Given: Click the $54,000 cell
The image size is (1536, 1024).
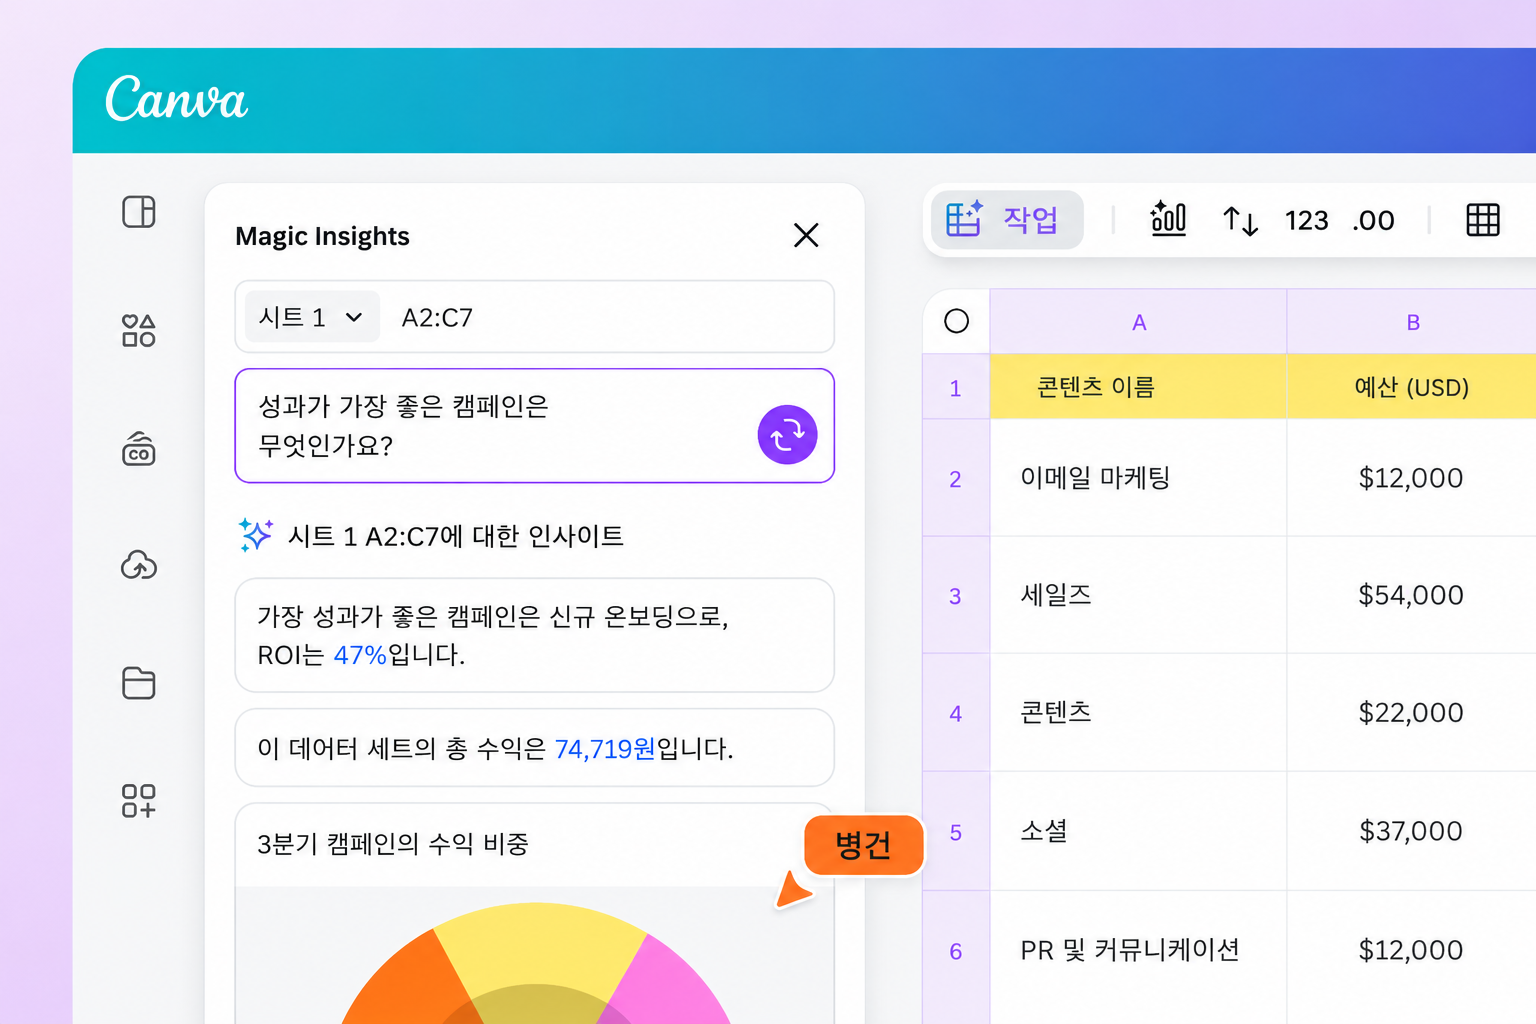Looking at the screenshot, I should pyautogui.click(x=1412, y=595).
